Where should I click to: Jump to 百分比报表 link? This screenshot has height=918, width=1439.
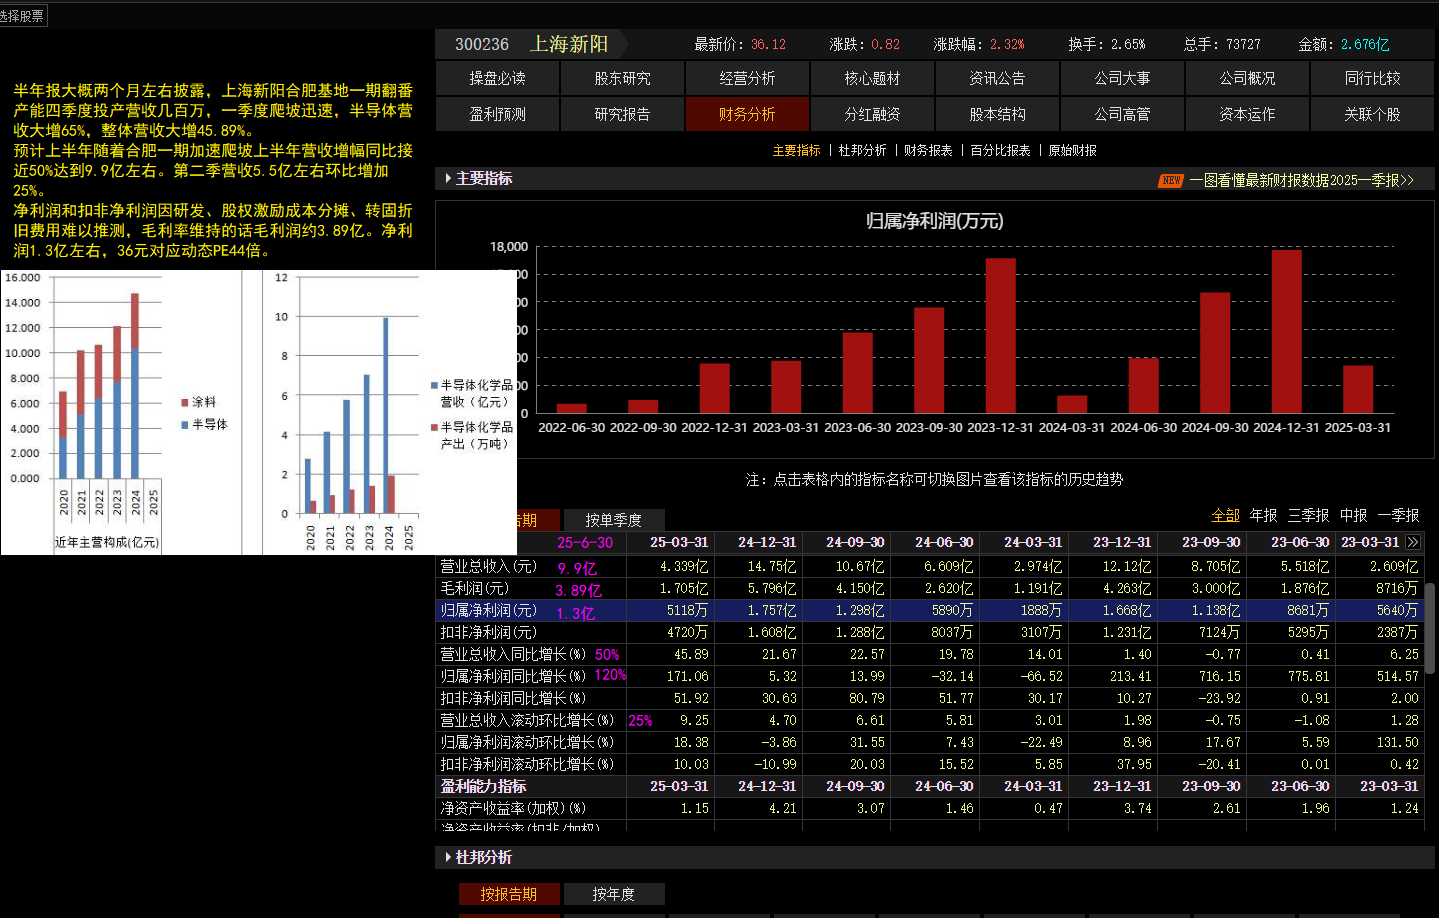coord(1000,150)
